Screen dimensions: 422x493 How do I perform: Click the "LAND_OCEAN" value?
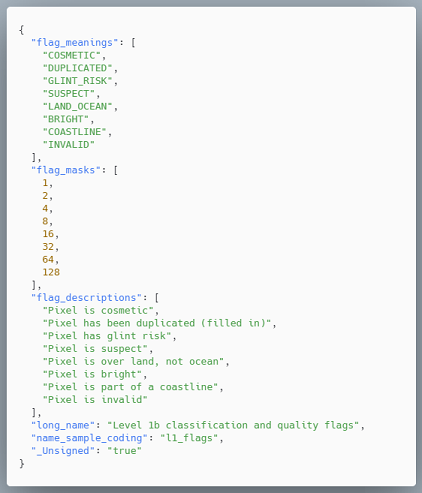click(77, 106)
